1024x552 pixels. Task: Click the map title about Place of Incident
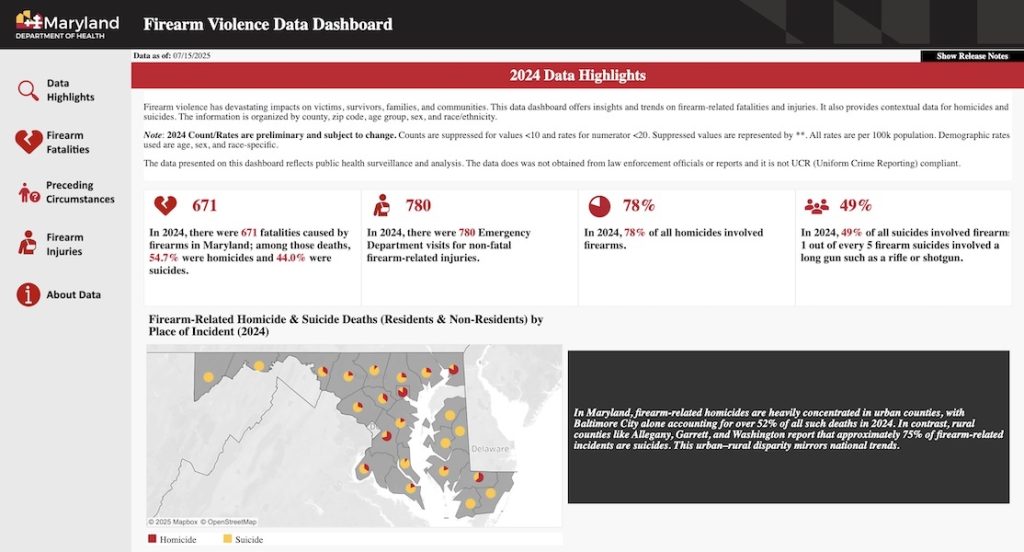pos(345,325)
